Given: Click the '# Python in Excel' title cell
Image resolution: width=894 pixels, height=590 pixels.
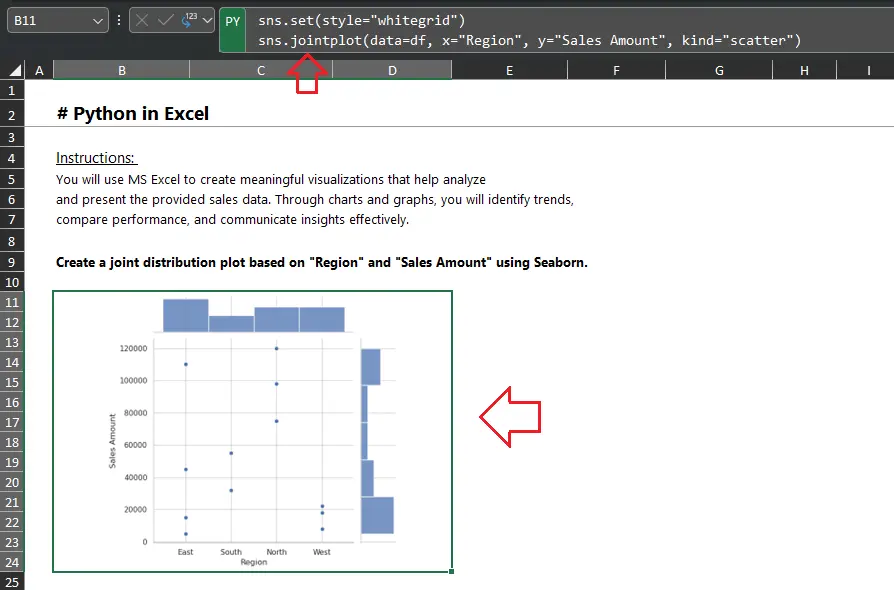Looking at the screenshot, I should [x=133, y=114].
